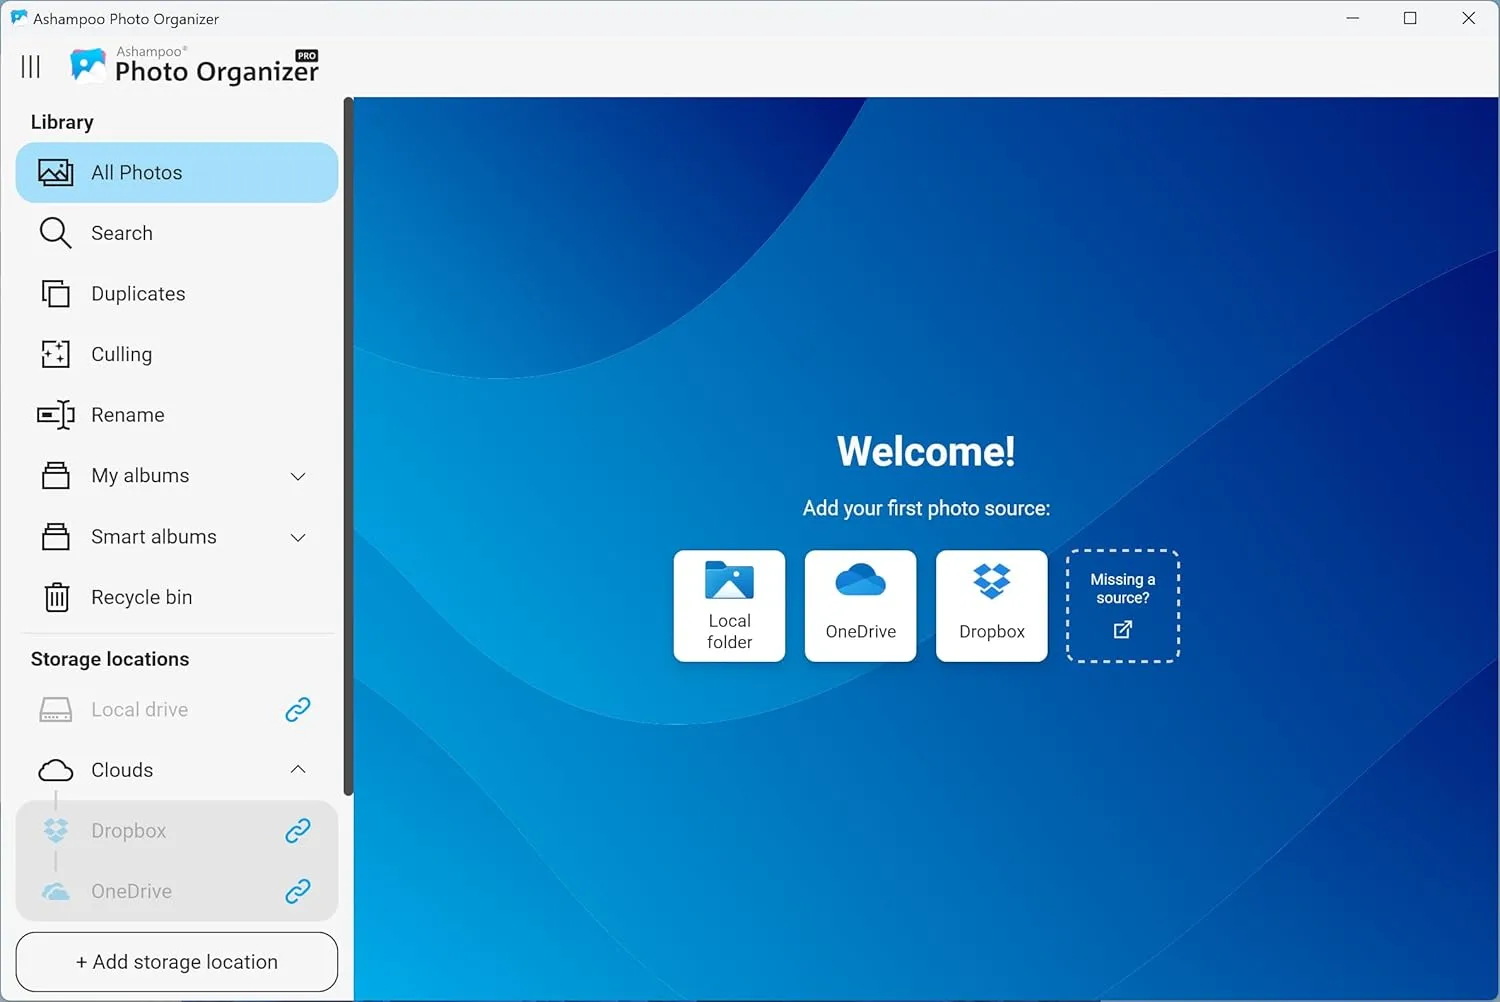The width and height of the screenshot is (1500, 1002).
Task: Click the OneDrive cloud icon in Storage locations
Action: click(55, 891)
